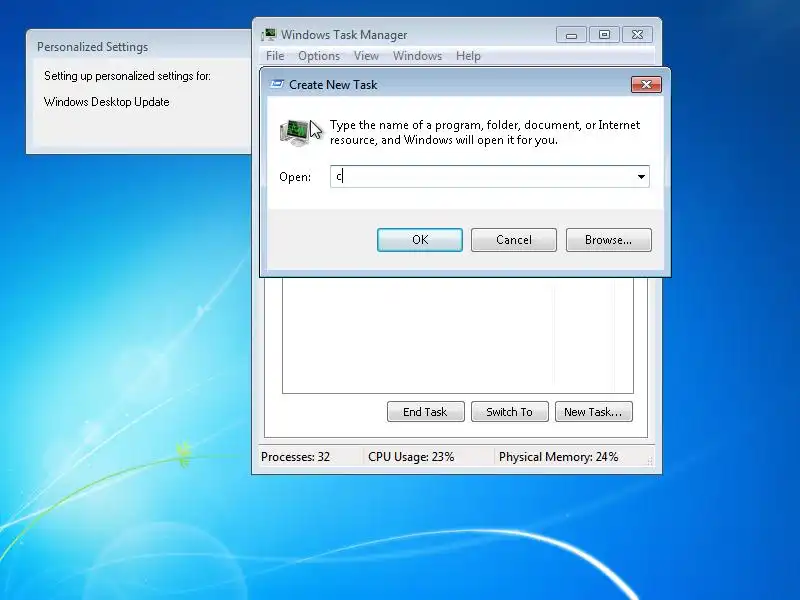This screenshot has width=800, height=600.
Task: Click the New Task... button
Action: click(593, 412)
